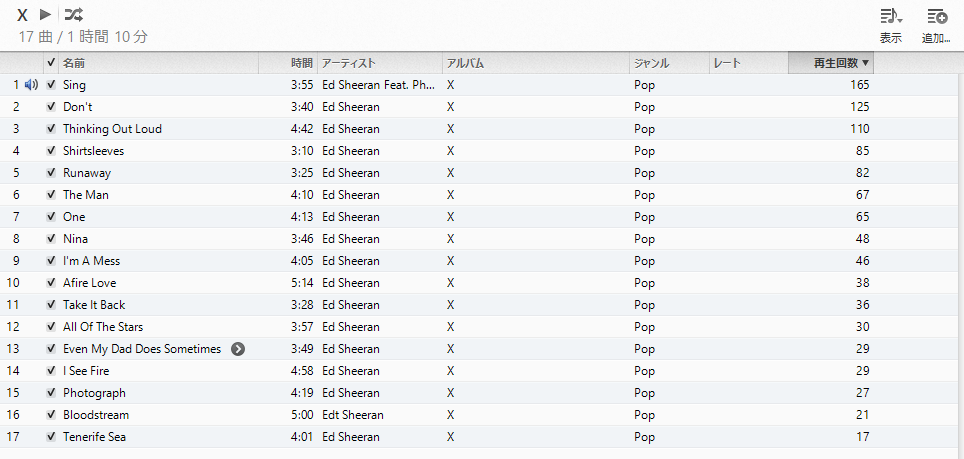Click the speaker icon next to Sing
The image size is (964, 459).
point(31,85)
